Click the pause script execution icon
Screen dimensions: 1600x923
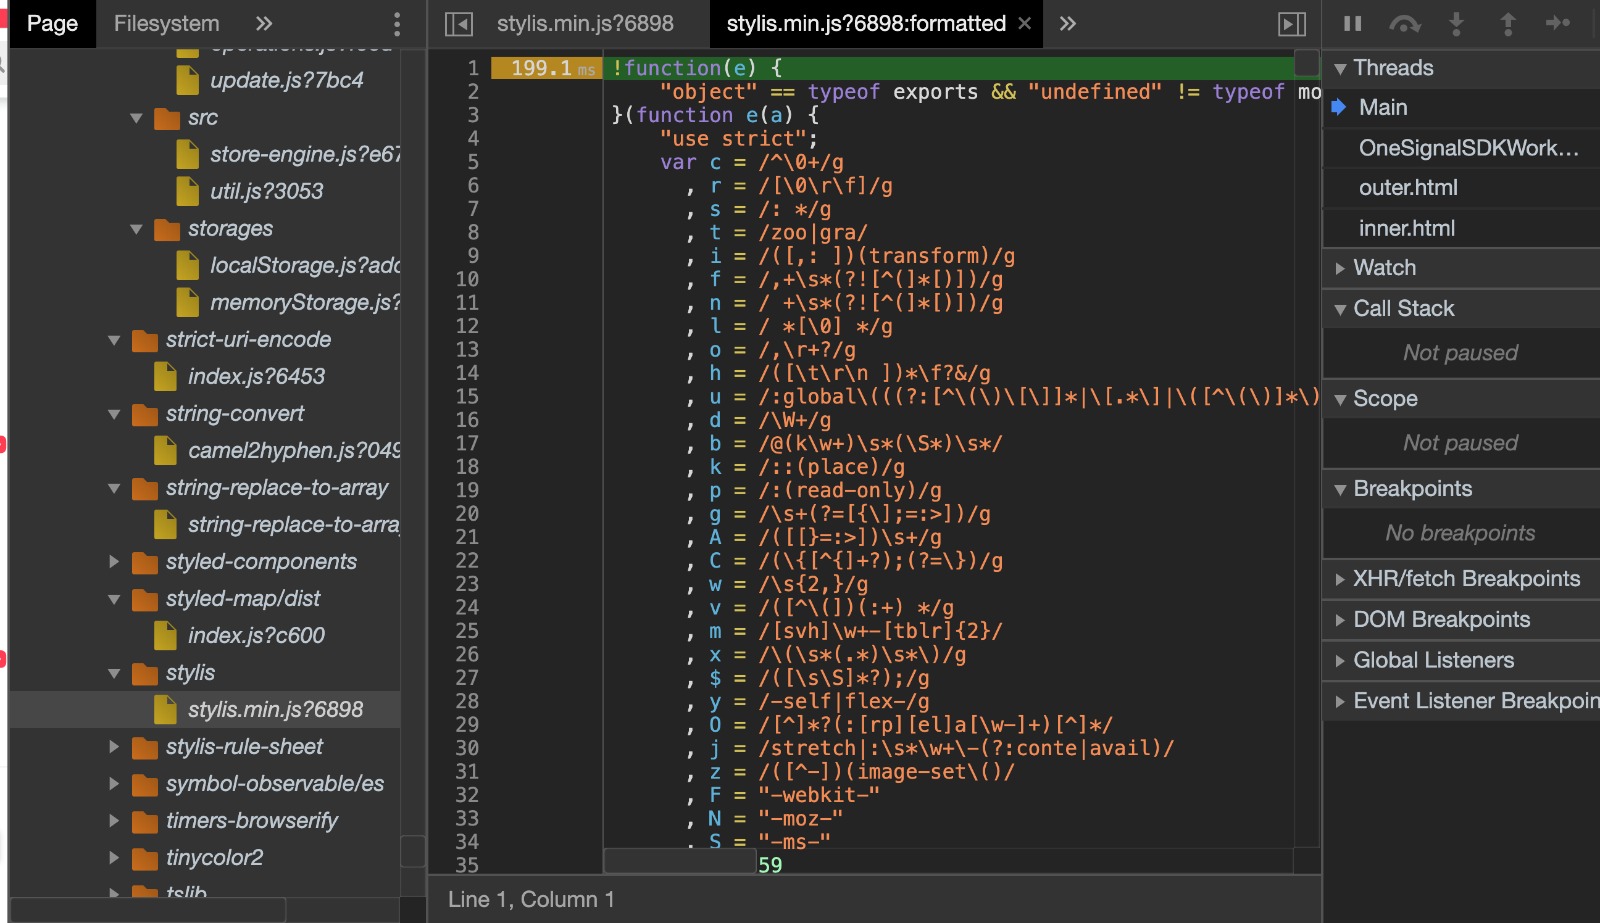point(1354,24)
